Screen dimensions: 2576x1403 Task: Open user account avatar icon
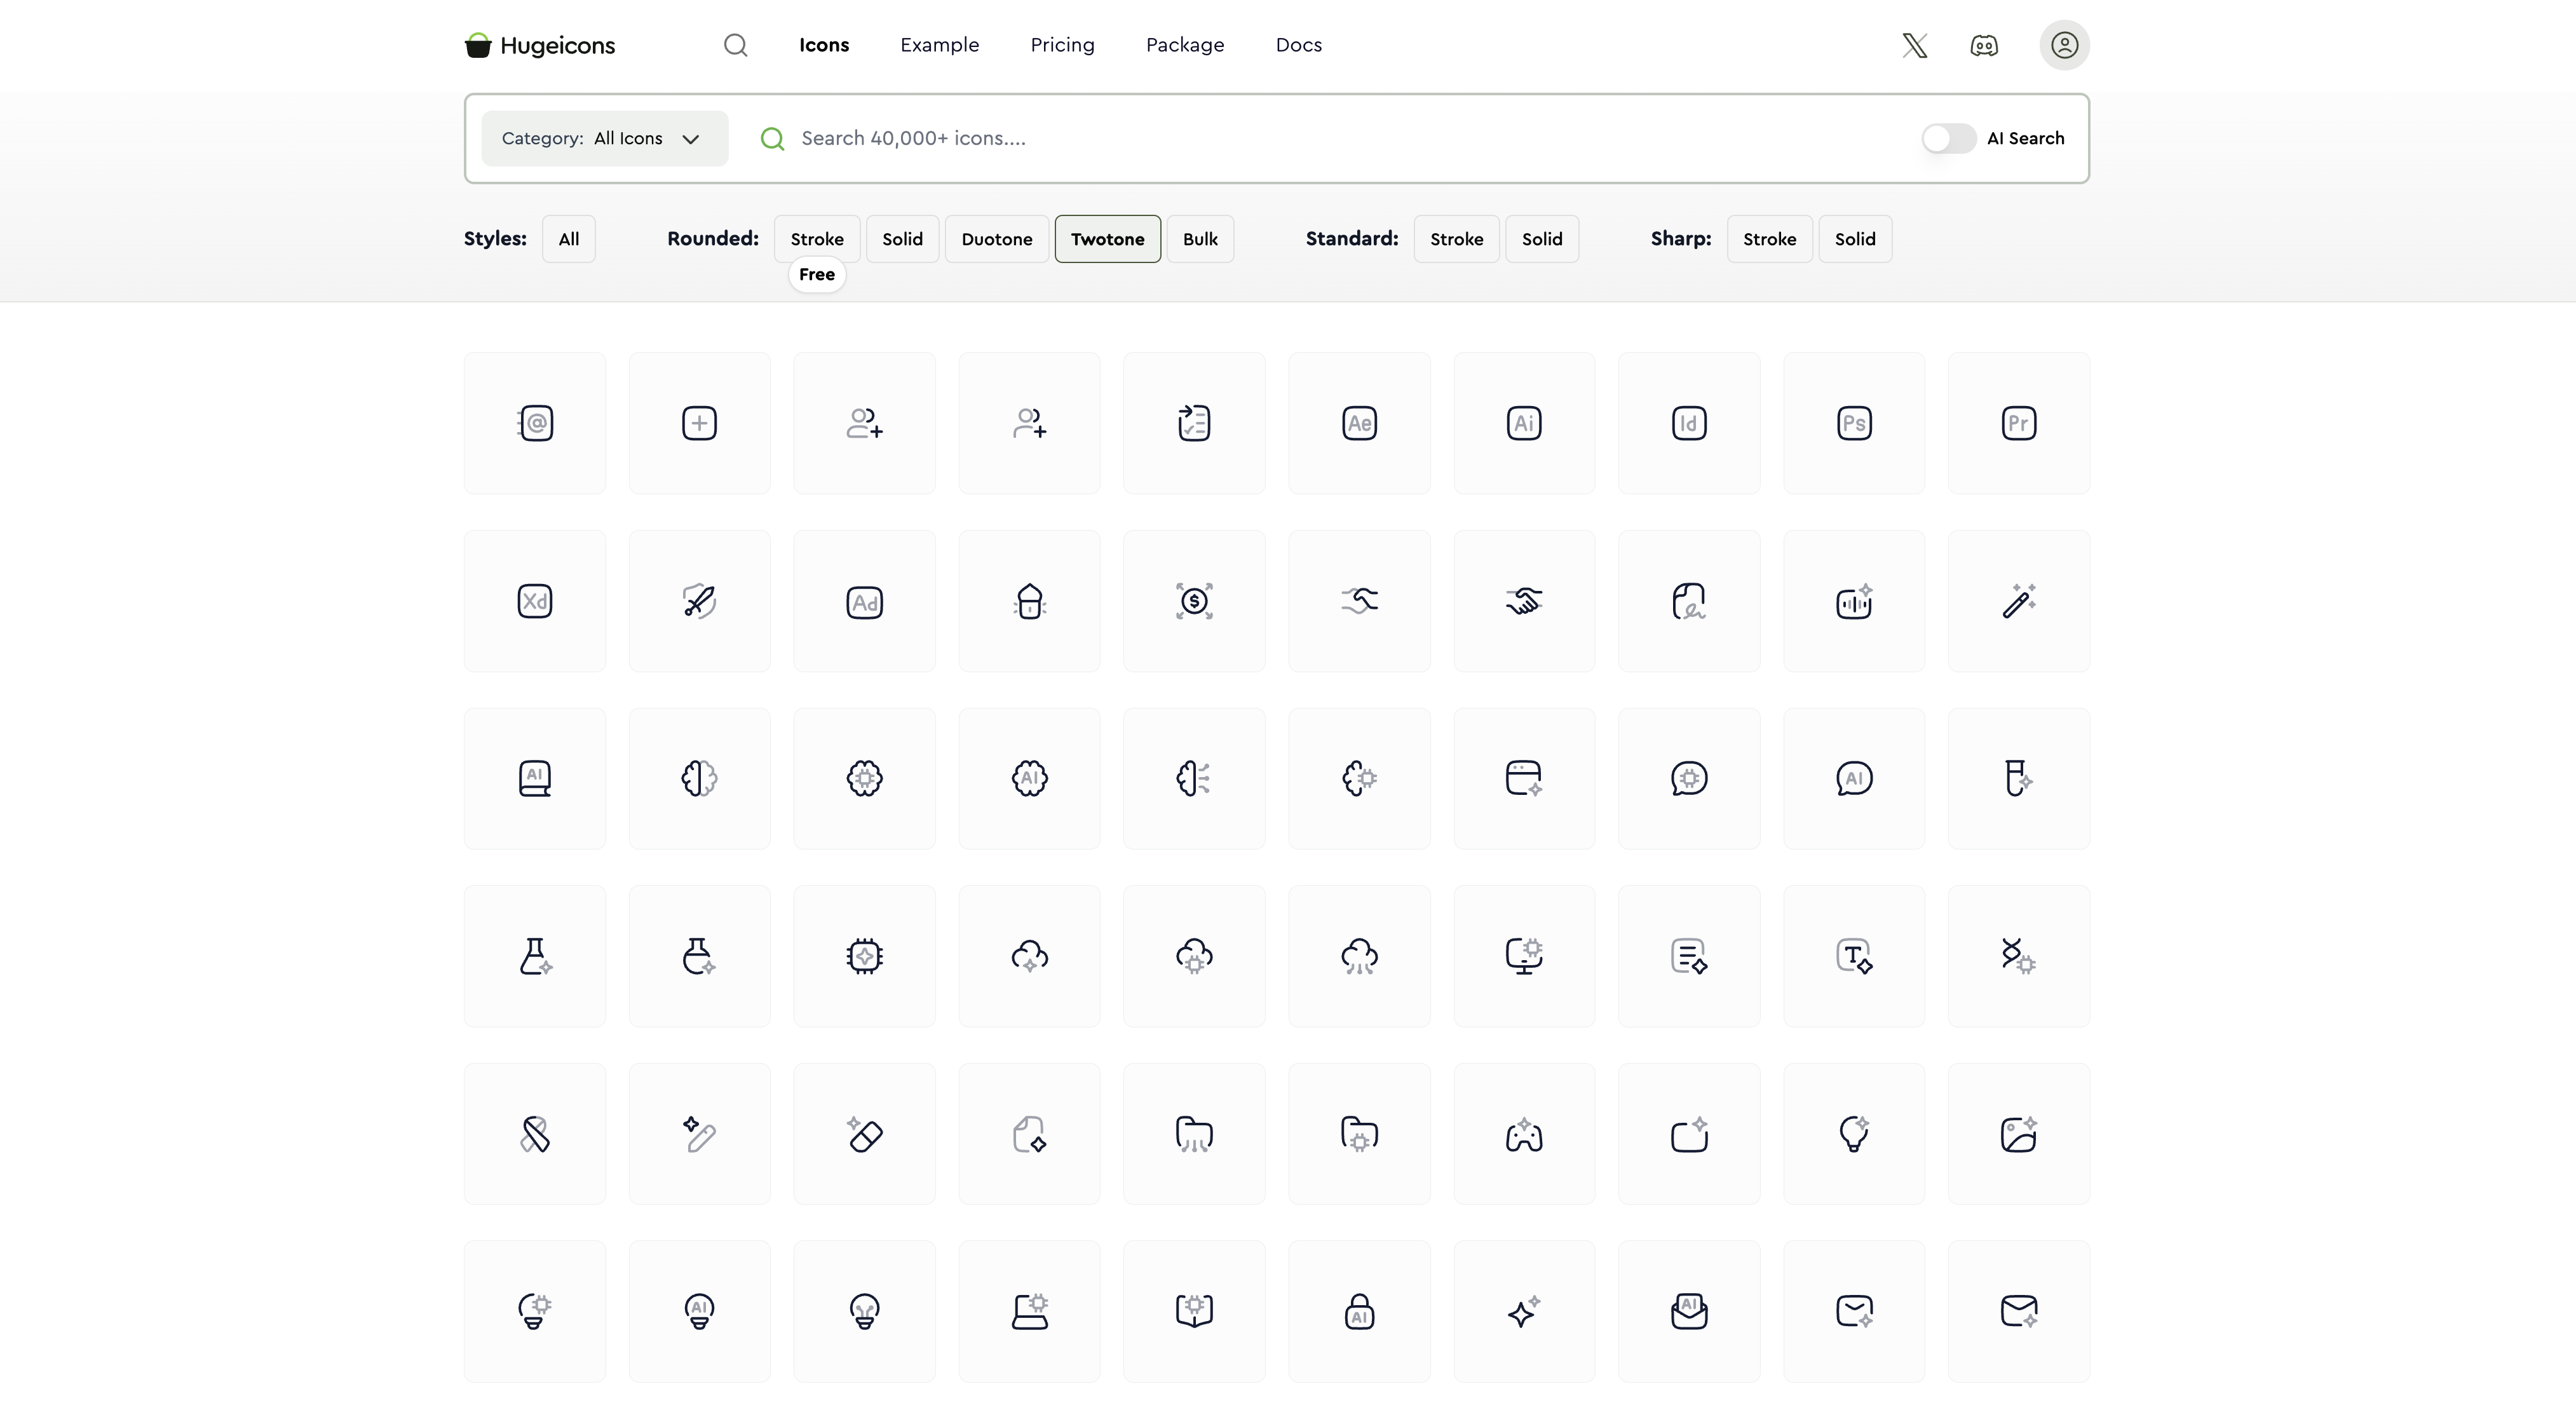pyautogui.click(x=2064, y=45)
